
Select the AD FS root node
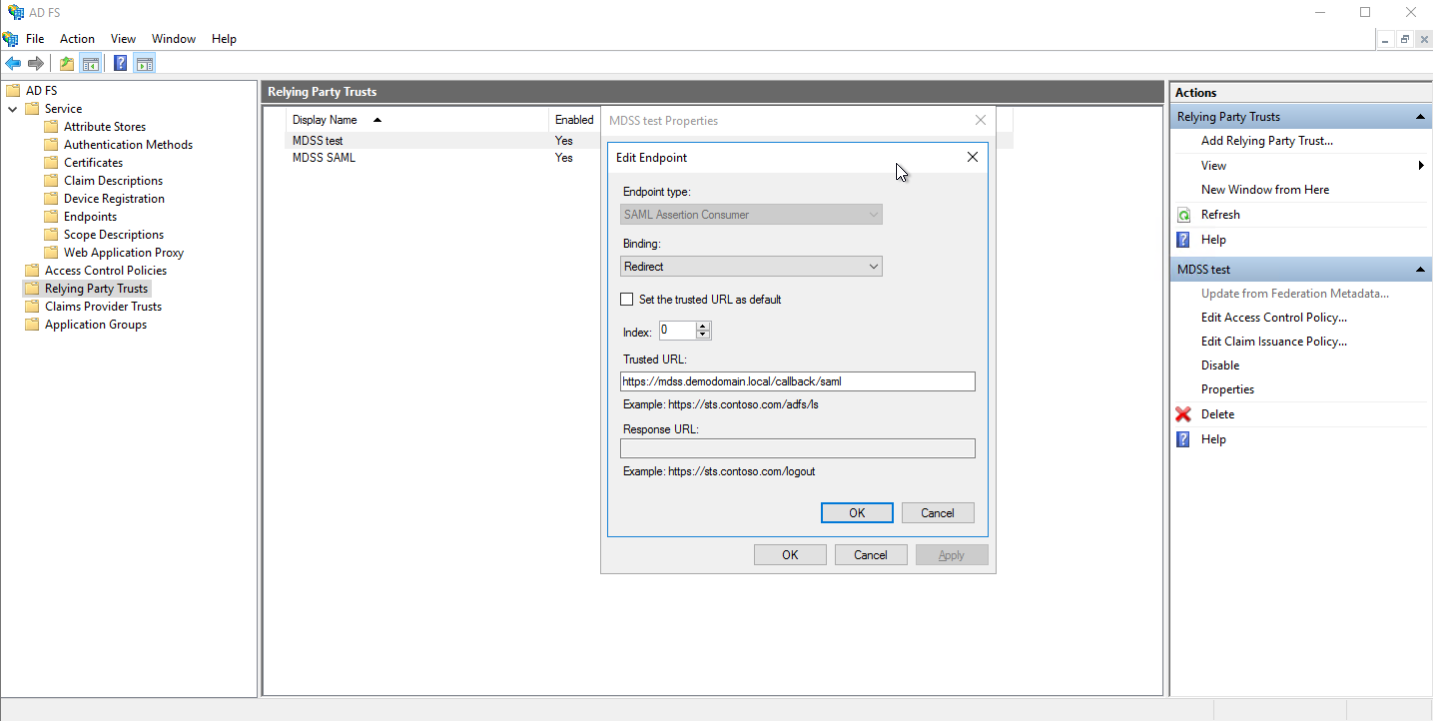coord(41,91)
